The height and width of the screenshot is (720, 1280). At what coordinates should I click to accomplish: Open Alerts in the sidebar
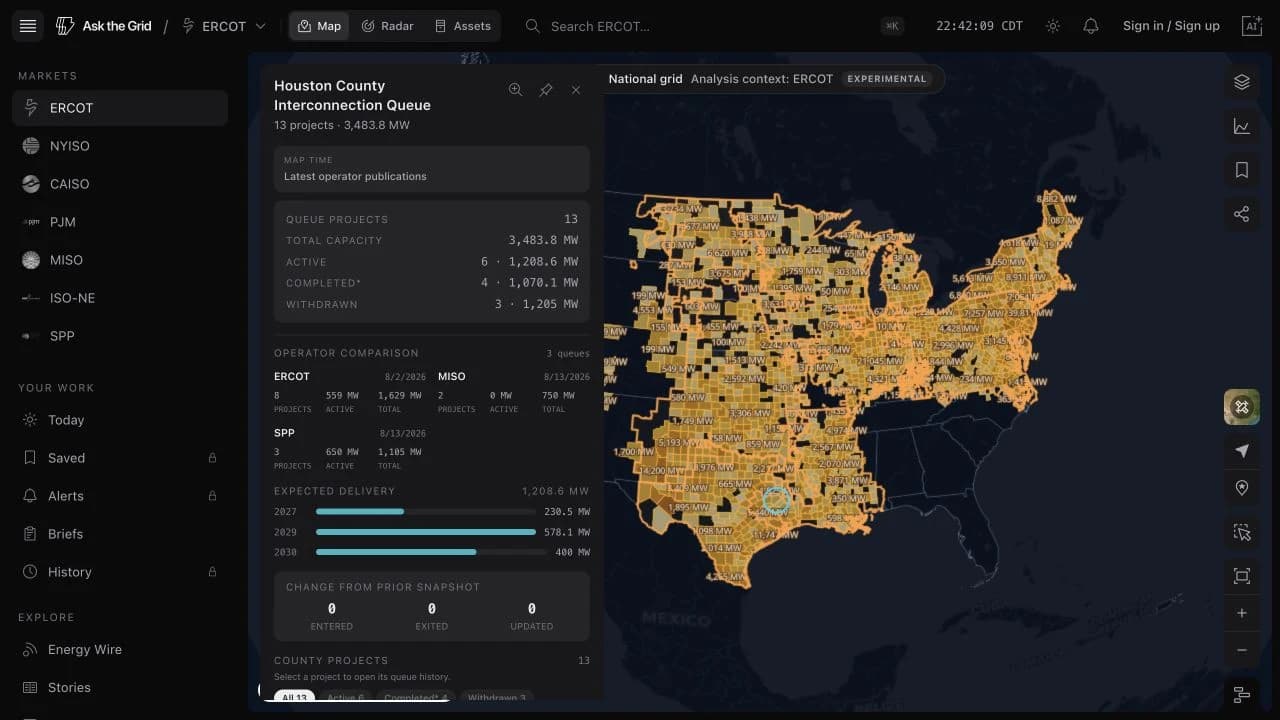[120, 496]
